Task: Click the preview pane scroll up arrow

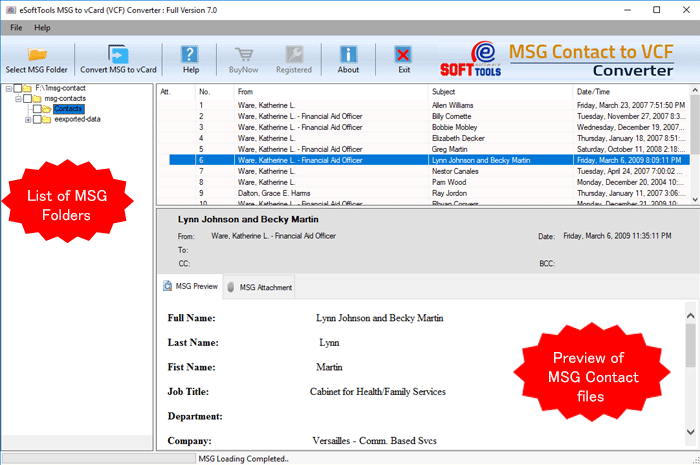Action: click(x=690, y=316)
